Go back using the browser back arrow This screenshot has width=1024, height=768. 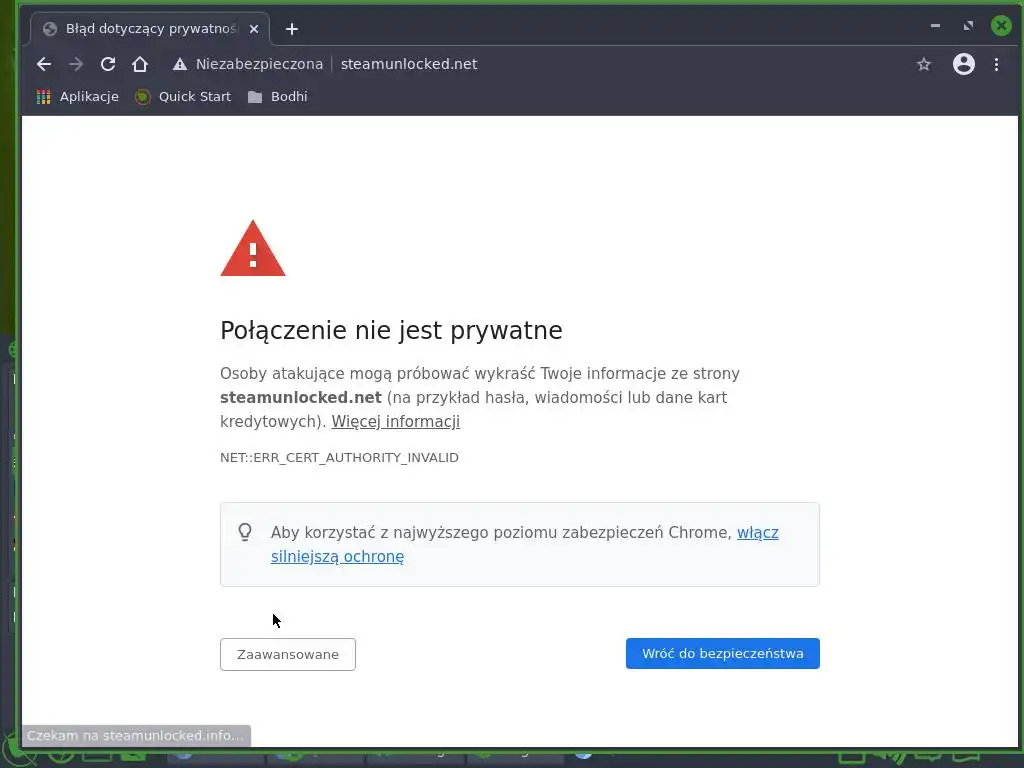(44, 64)
